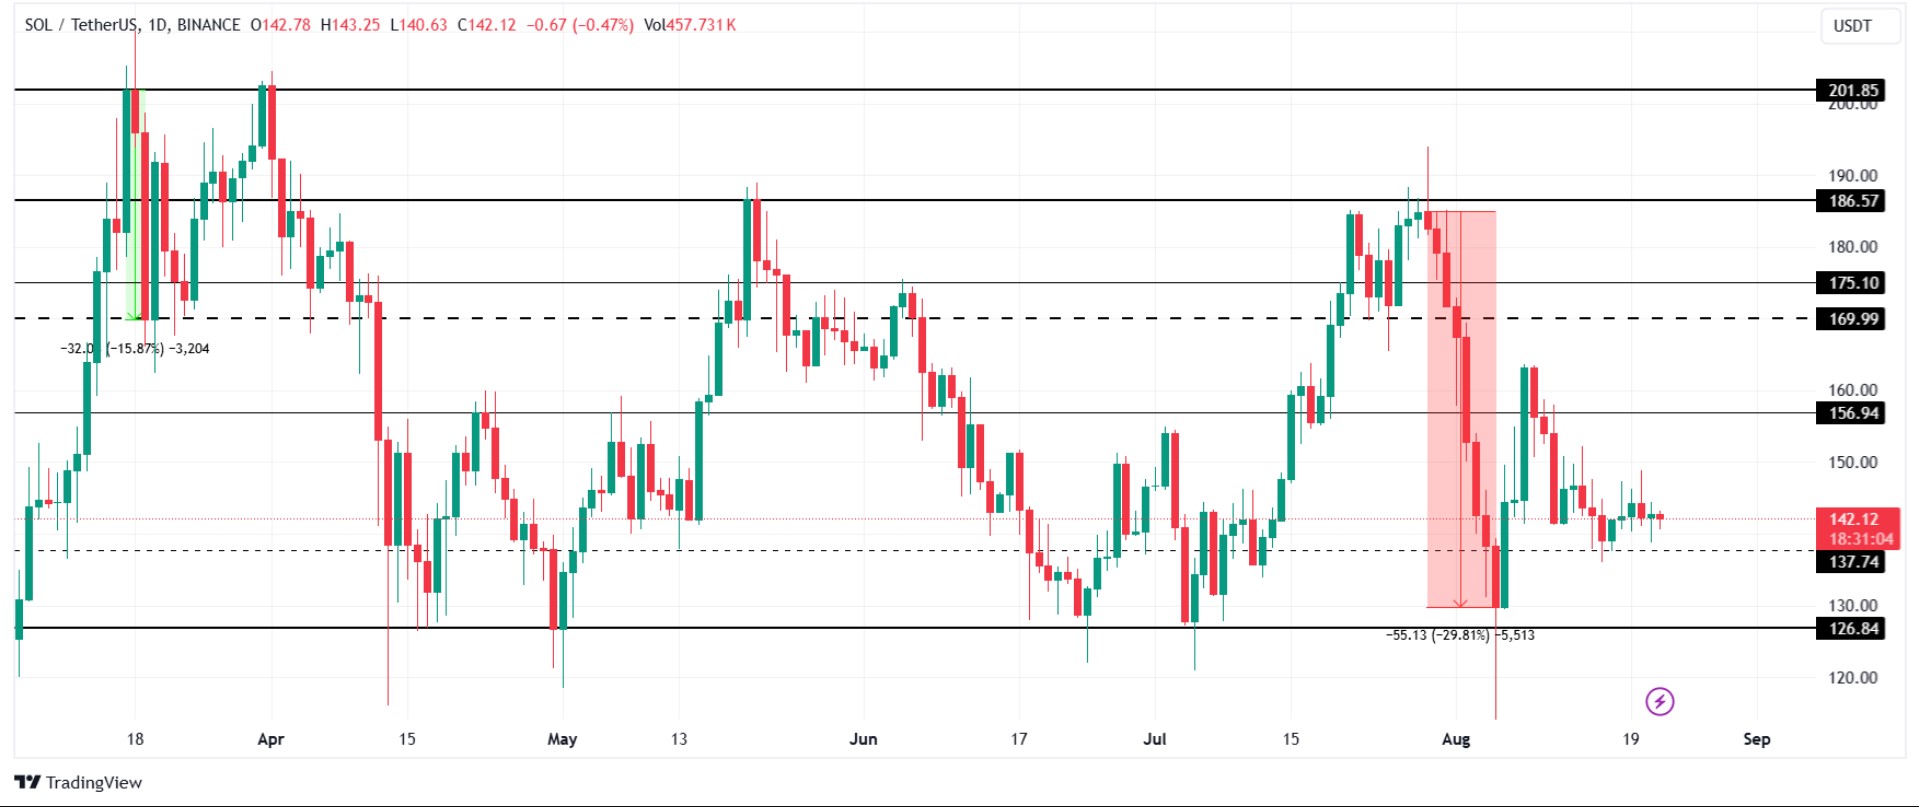
Task: Click the dashed 169.99 price label
Action: point(1852,319)
